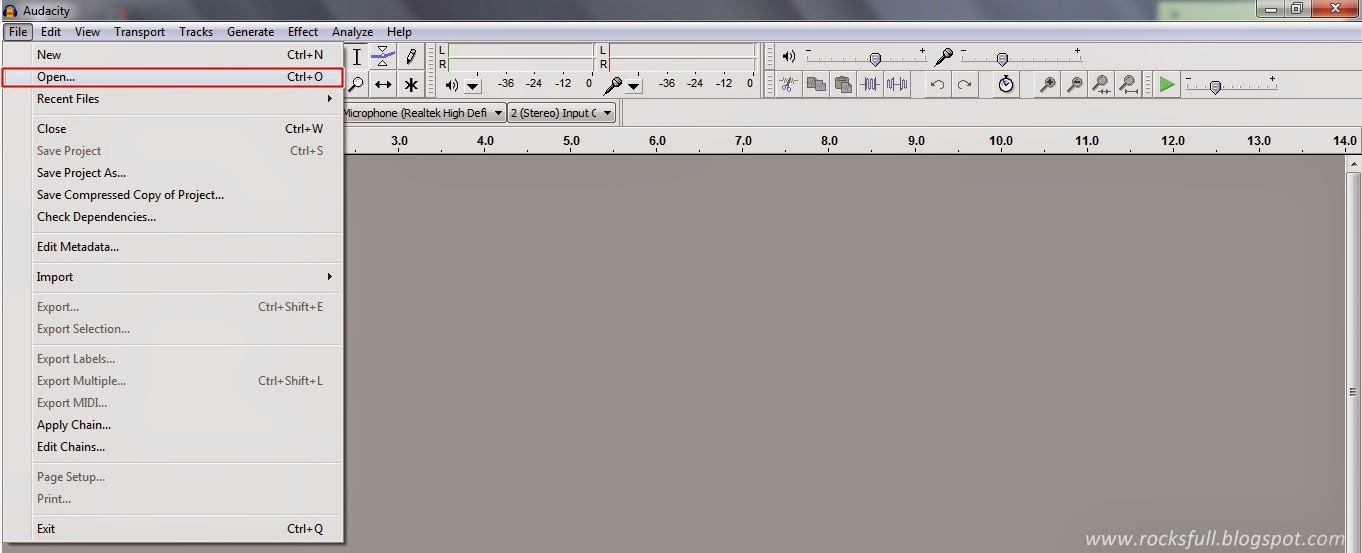Click the Copy icon in edit toolbar
This screenshot has width=1362, height=553.
click(x=816, y=84)
